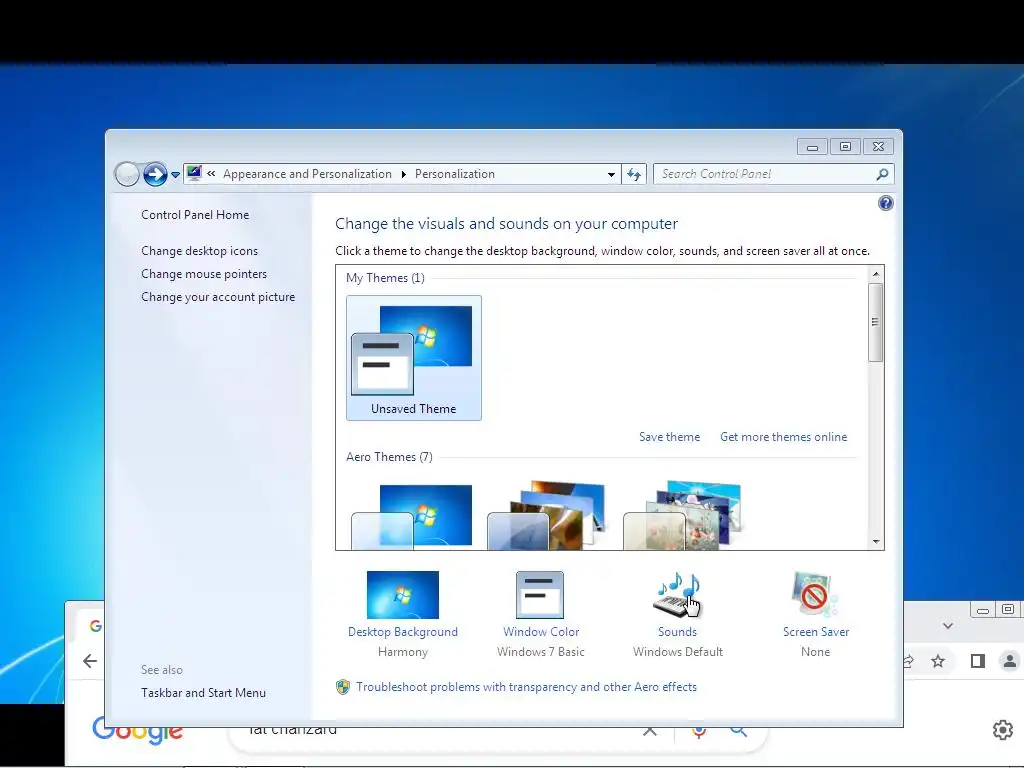
Task: Clear Google search with X icon
Action: click(650, 731)
